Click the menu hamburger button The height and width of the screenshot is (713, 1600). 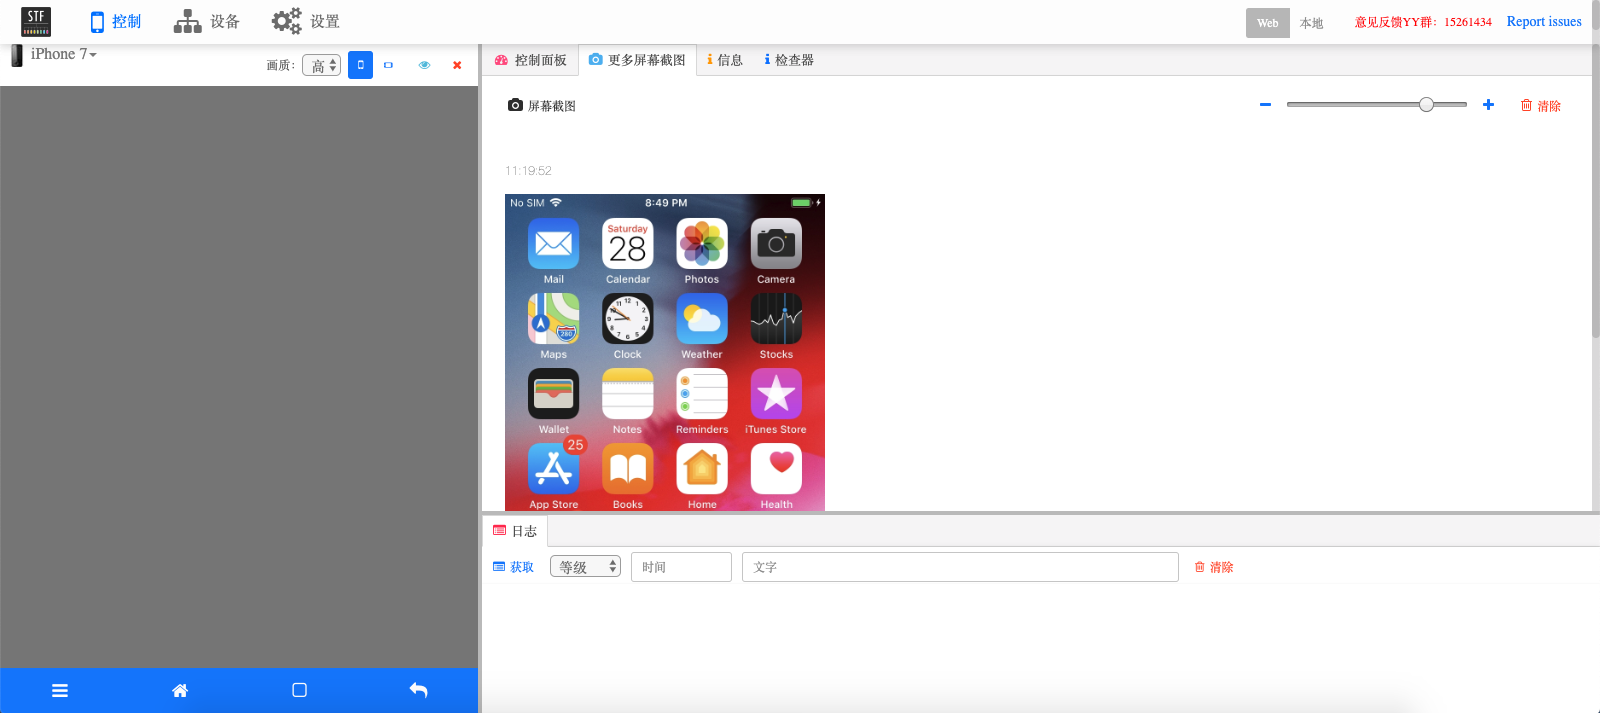coord(60,690)
